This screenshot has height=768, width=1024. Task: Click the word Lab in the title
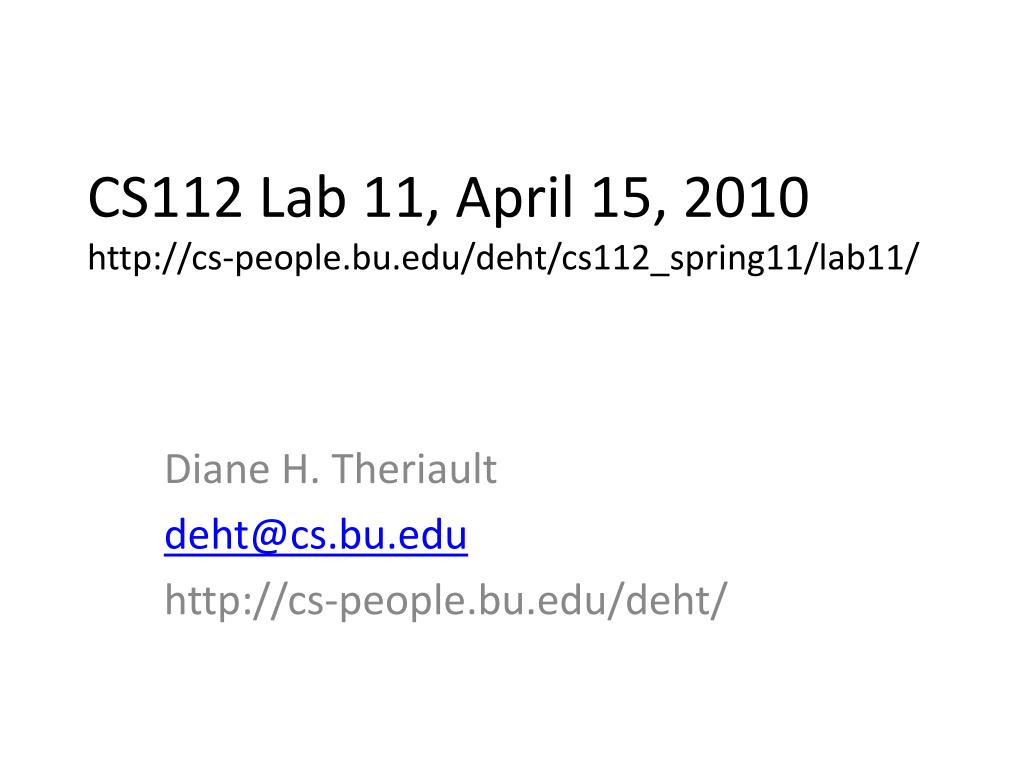[x=302, y=198]
